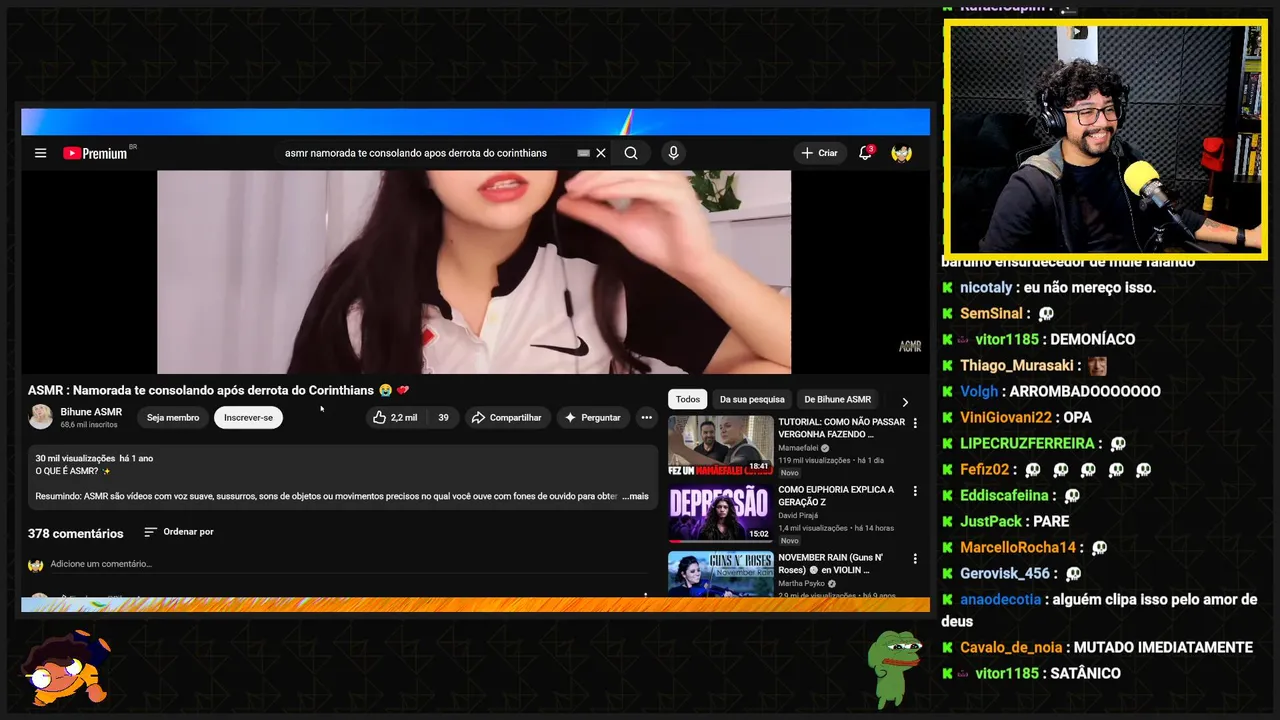The height and width of the screenshot is (720, 1280).
Task: Select the Todos filter chip
Action: click(x=688, y=399)
